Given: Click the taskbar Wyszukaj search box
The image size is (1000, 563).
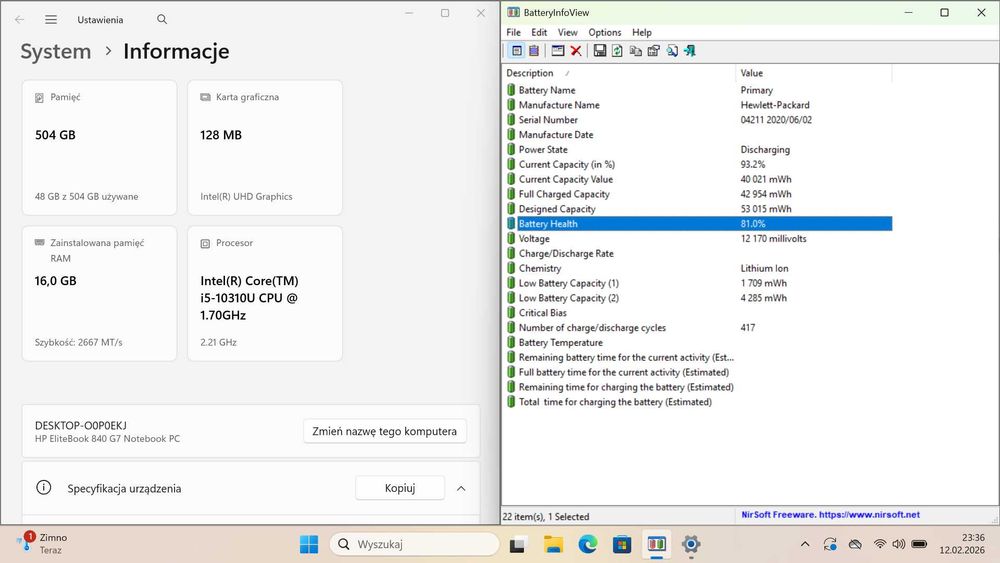Looking at the screenshot, I should pos(415,545).
